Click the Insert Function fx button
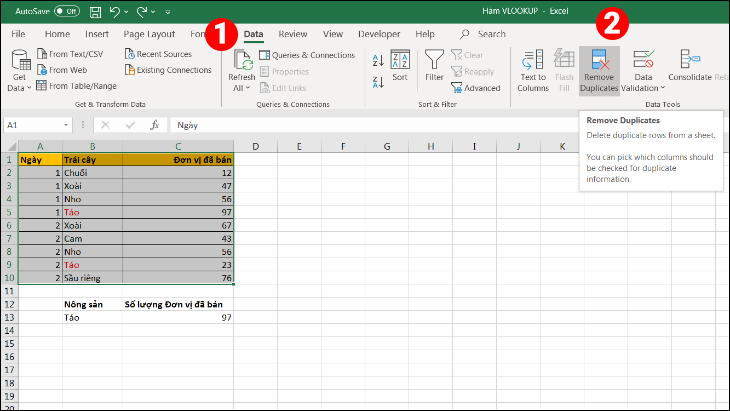The height and width of the screenshot is (411, 730). click(155, 125)
